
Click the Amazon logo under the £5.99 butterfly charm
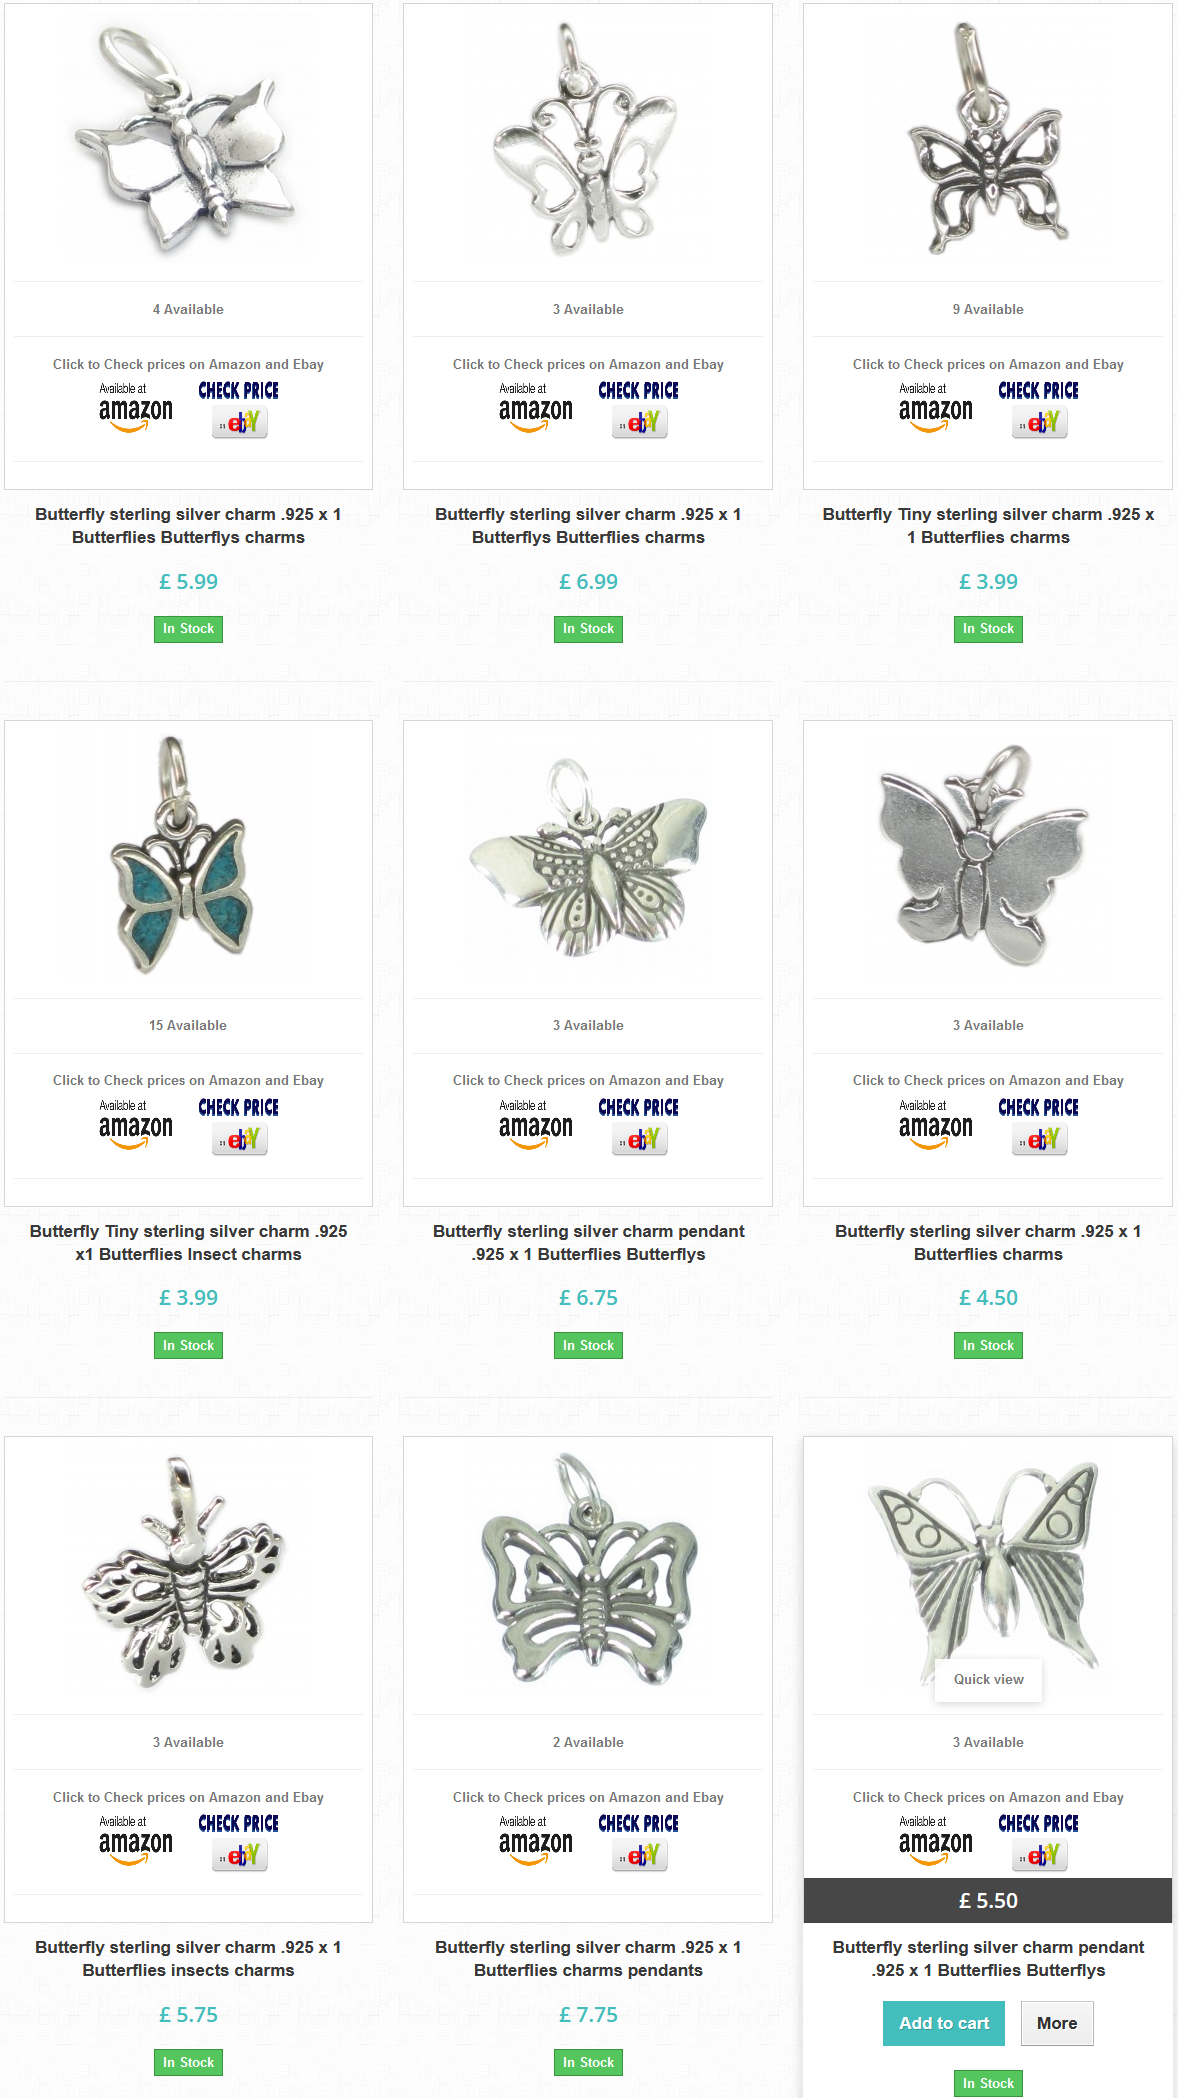coord(136,409)
